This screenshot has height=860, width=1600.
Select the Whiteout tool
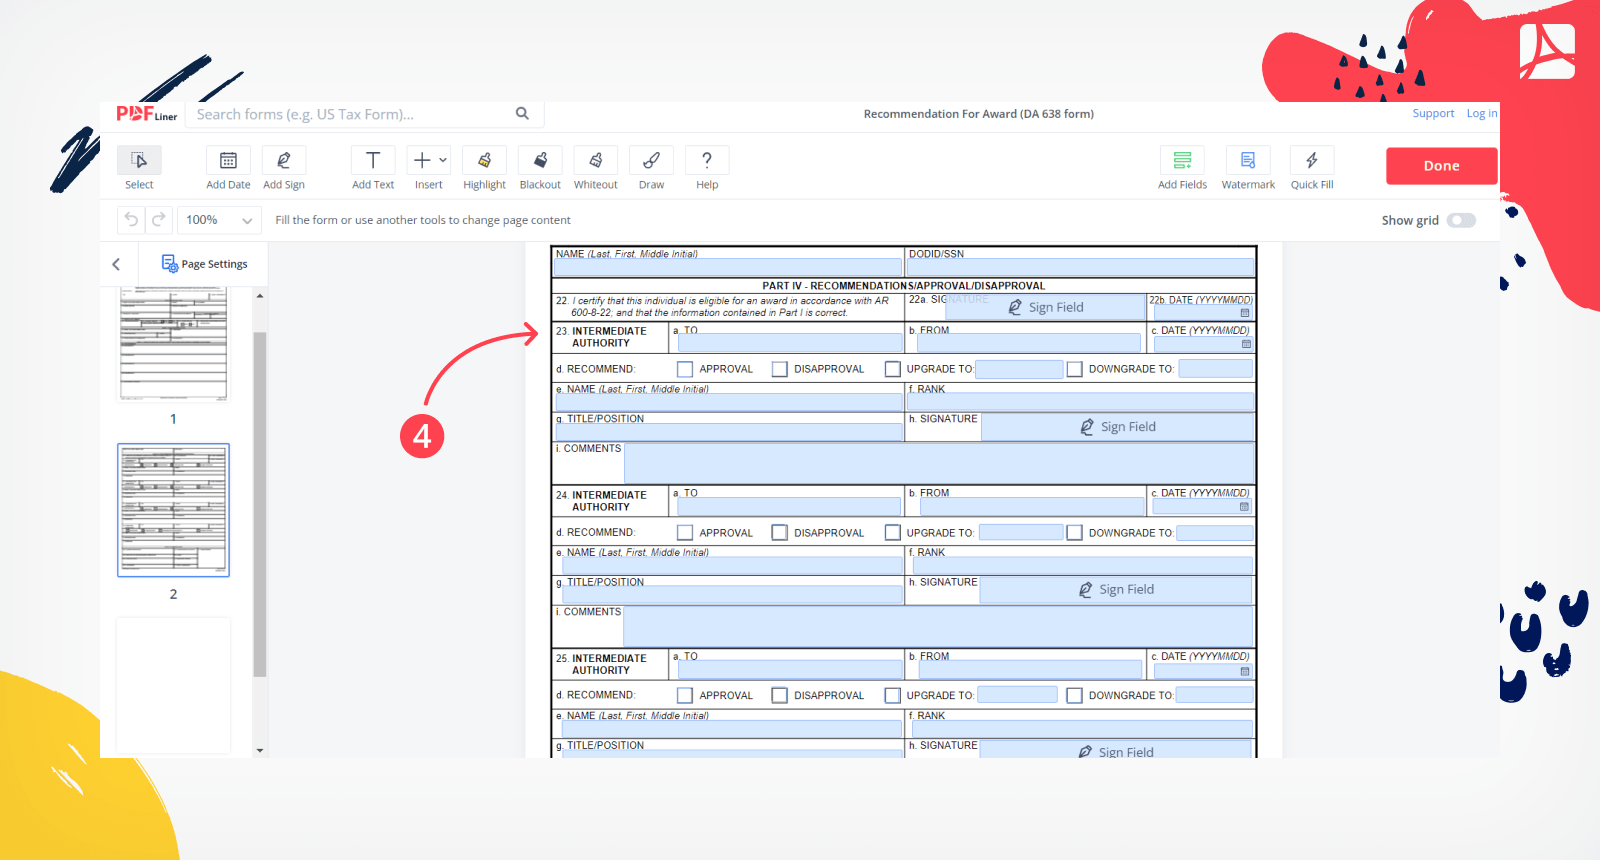pyautogui.click(x=596, y=168)
